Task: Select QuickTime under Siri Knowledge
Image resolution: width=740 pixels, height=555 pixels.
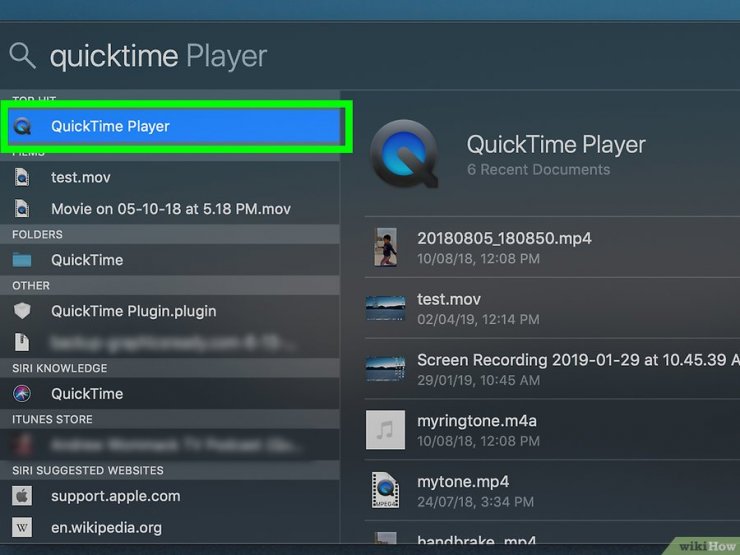Action: [170, 394]
